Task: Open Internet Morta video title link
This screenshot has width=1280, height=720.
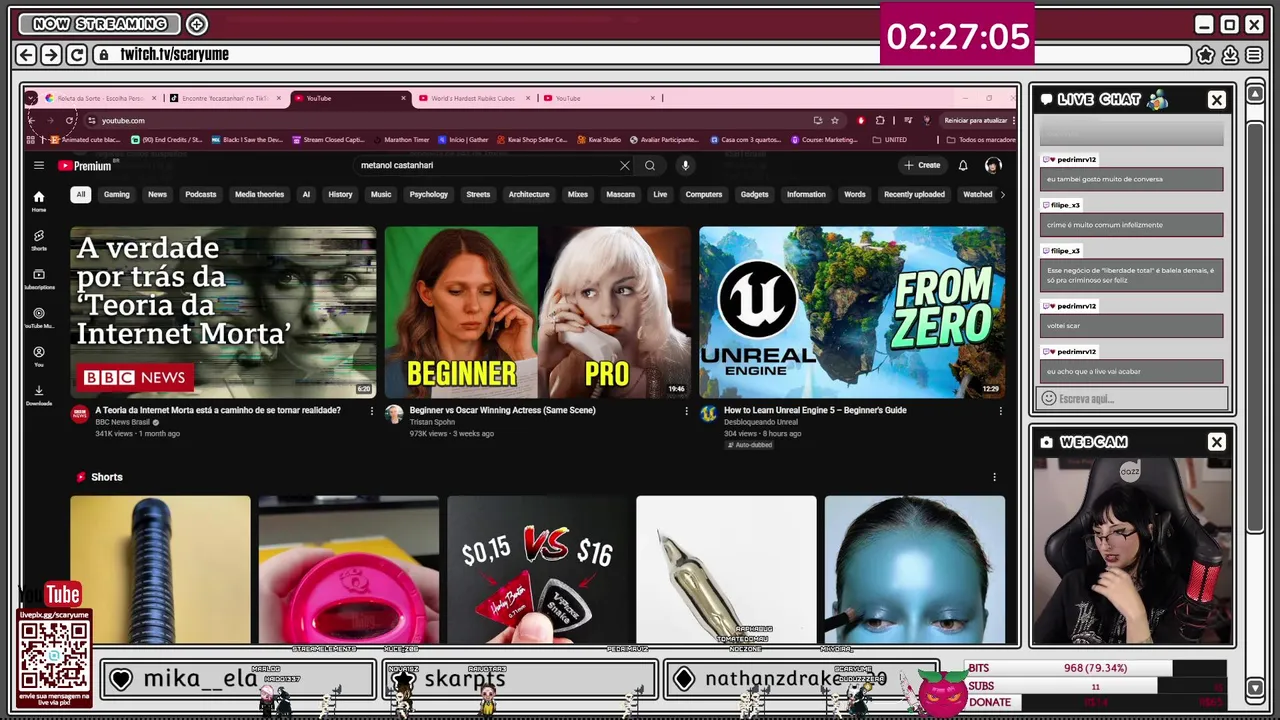Action: click(218, 410)
